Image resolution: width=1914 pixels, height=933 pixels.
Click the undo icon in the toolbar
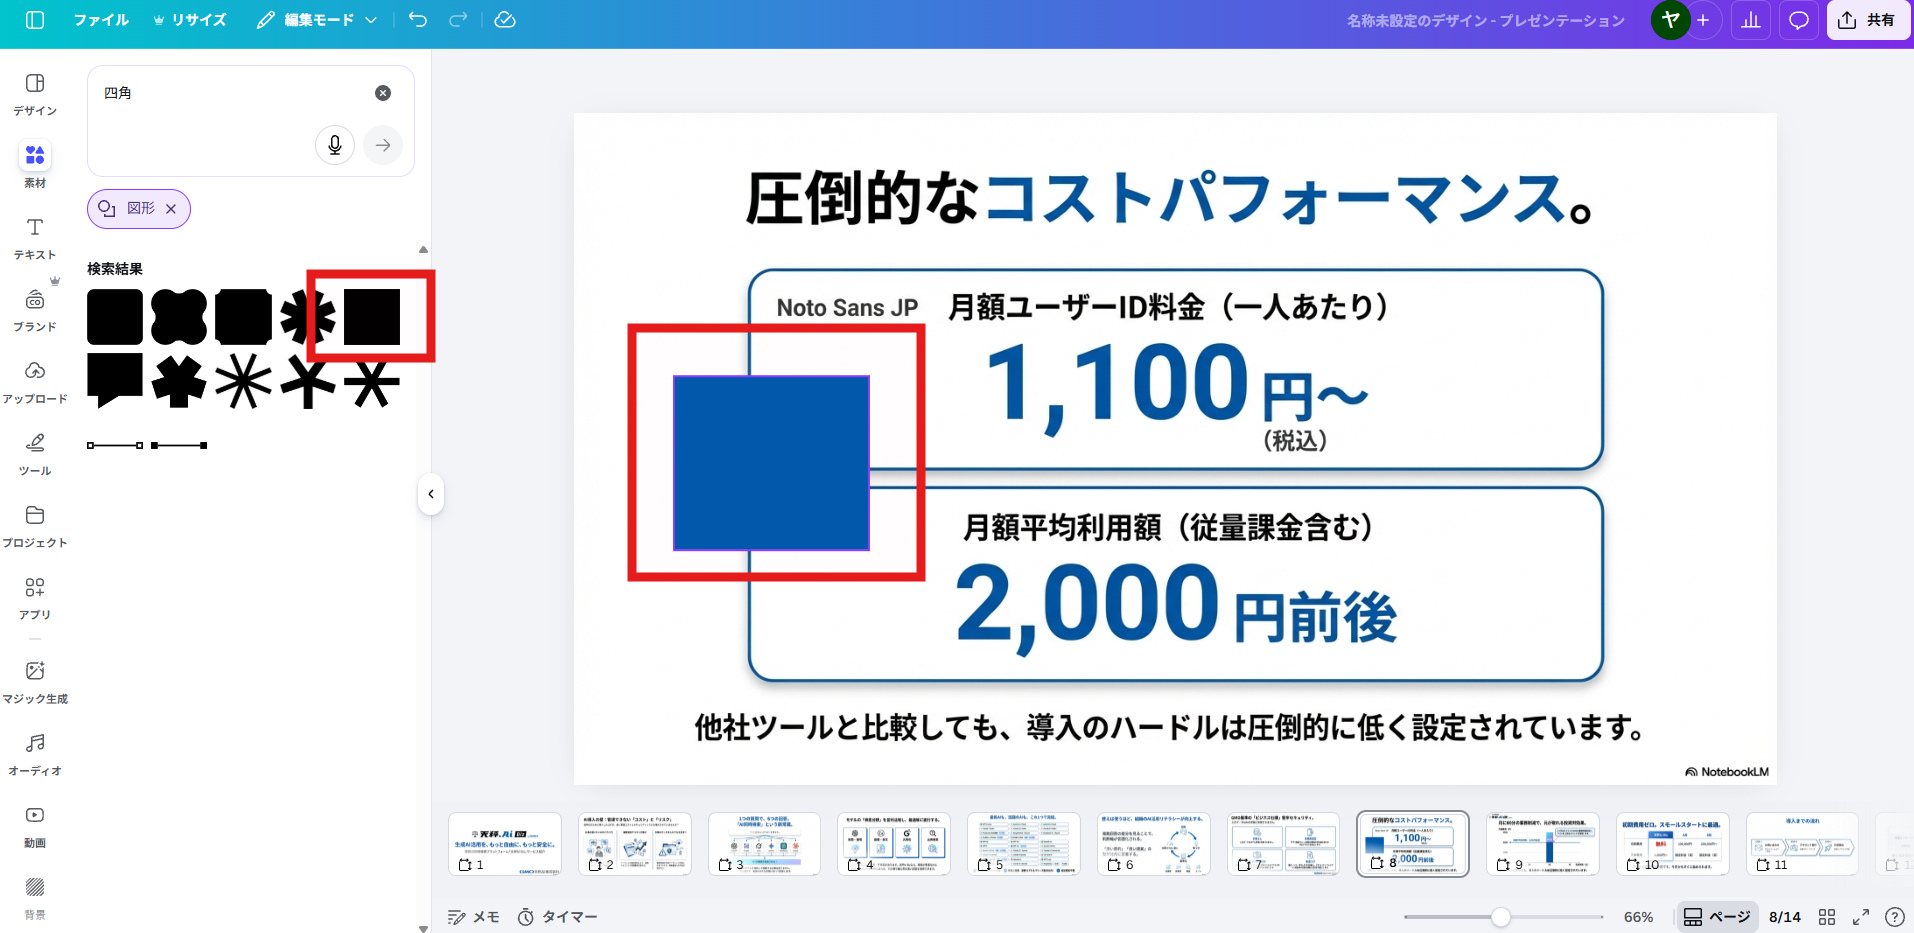(417, 19)
